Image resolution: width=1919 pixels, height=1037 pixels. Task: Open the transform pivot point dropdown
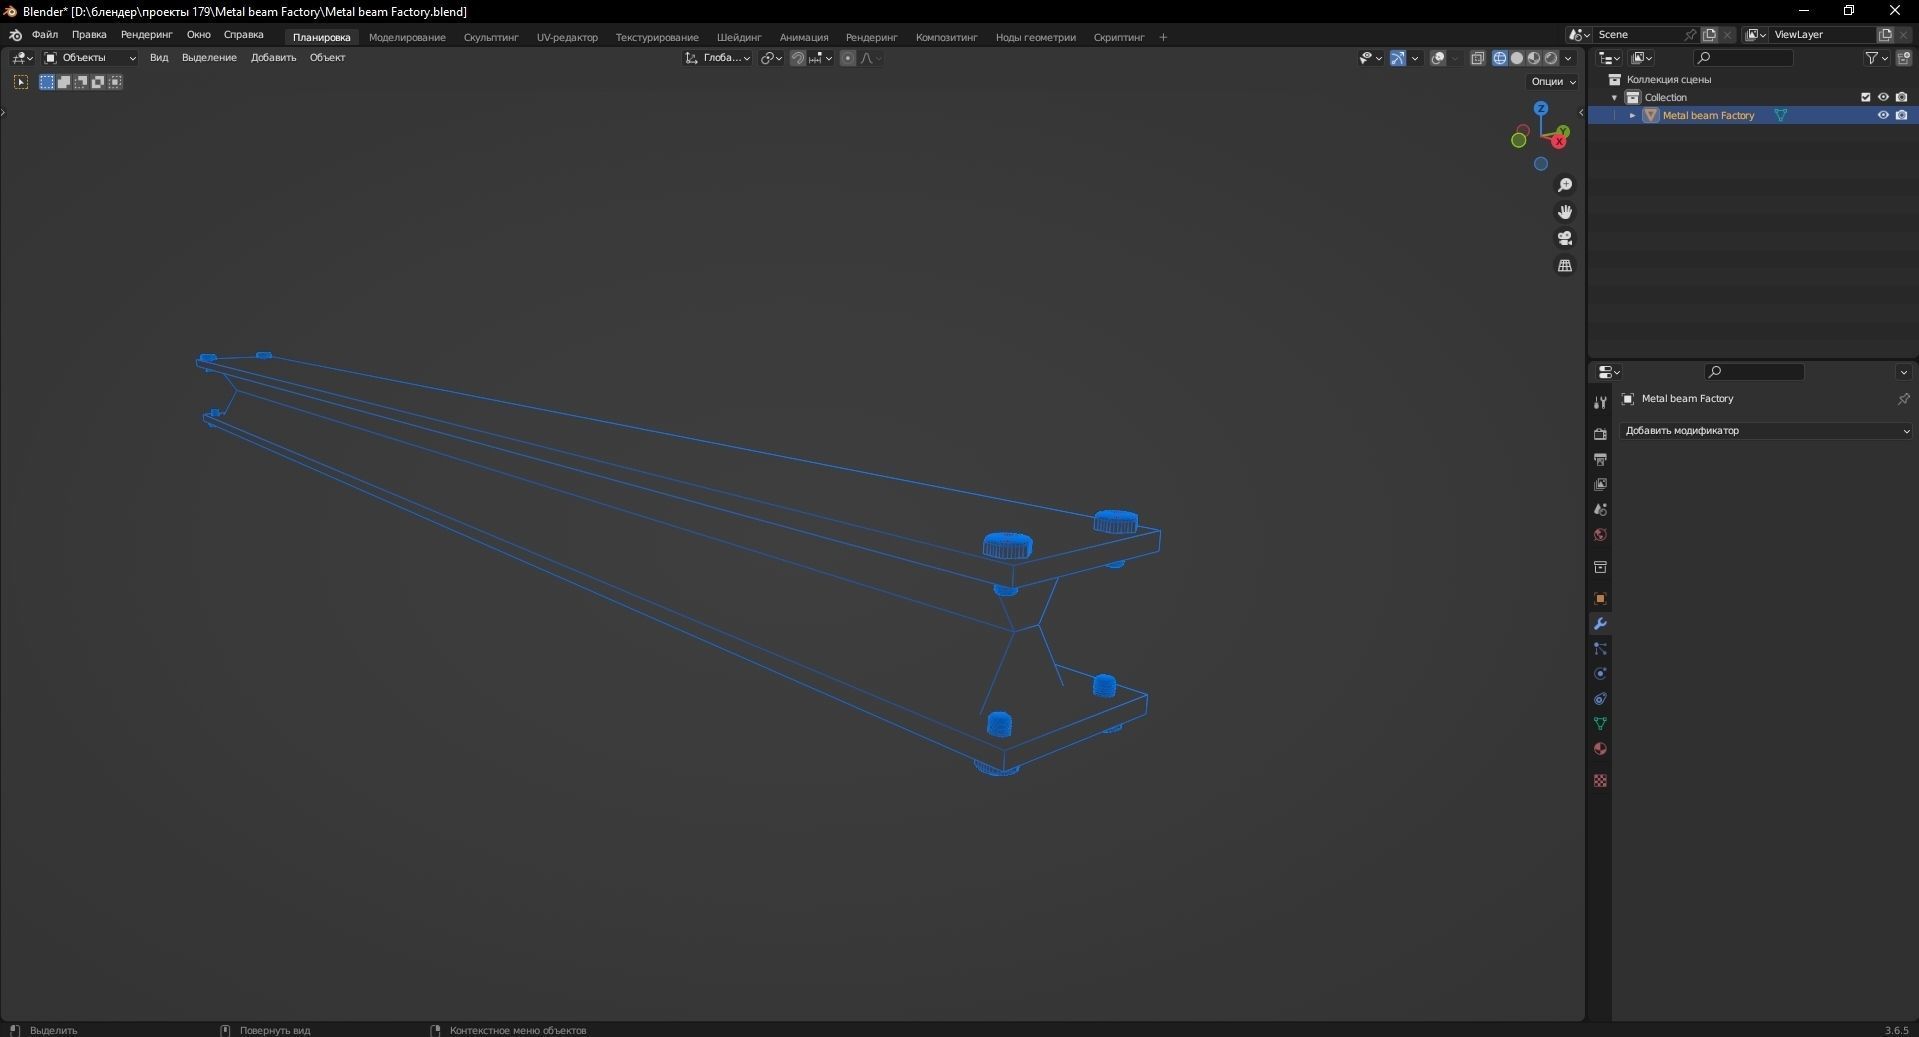pos(771,58)
